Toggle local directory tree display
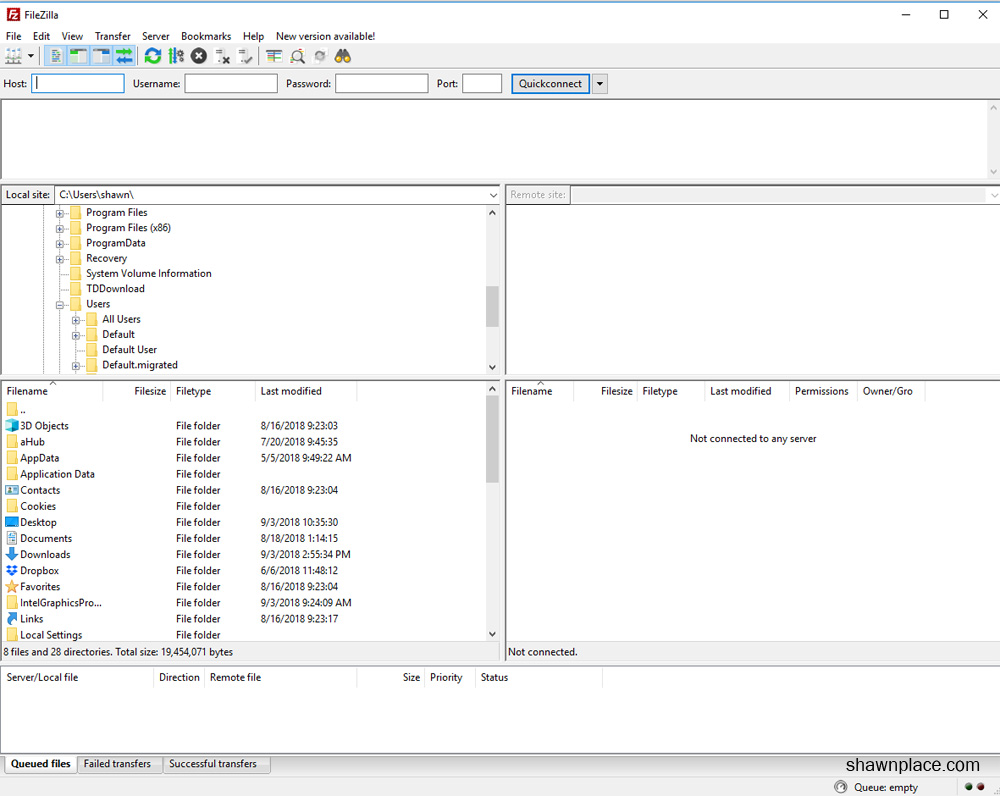This screenshot has width=1000, height=796. 78,56
